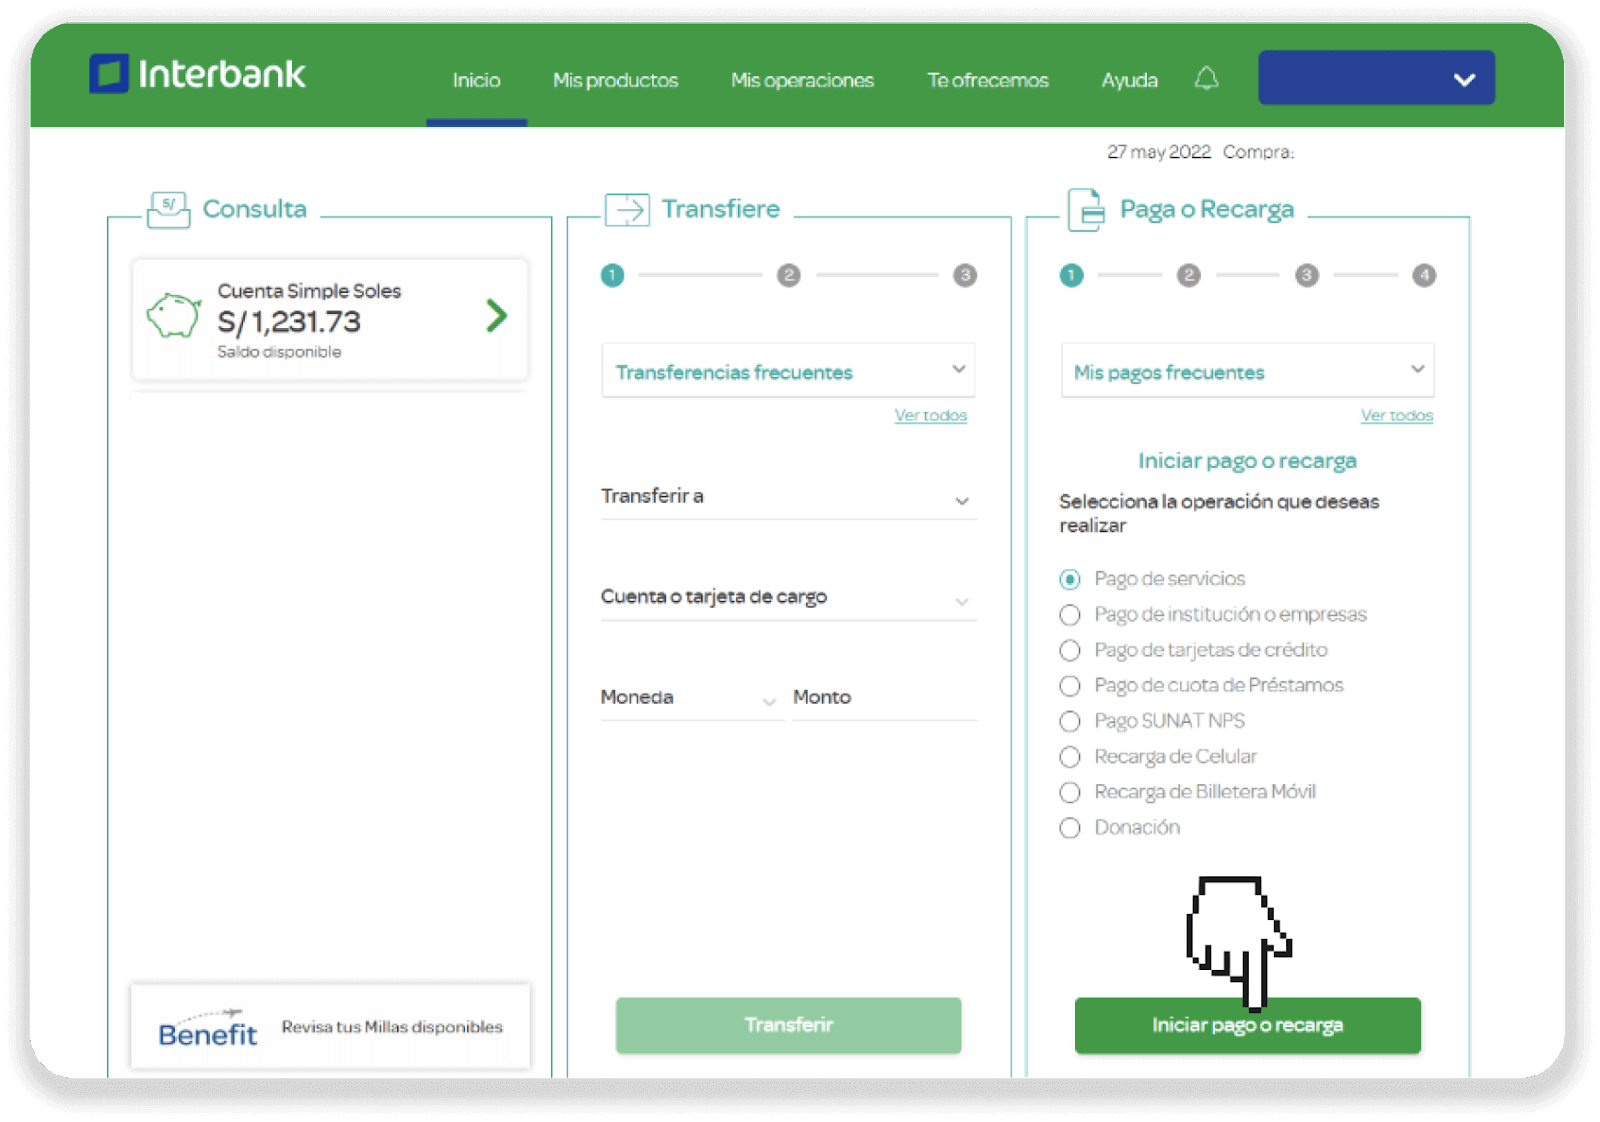This screenshot has width=1600, height=1122.
Task: Choose the Donación radio option
Action: point(1070,828)
